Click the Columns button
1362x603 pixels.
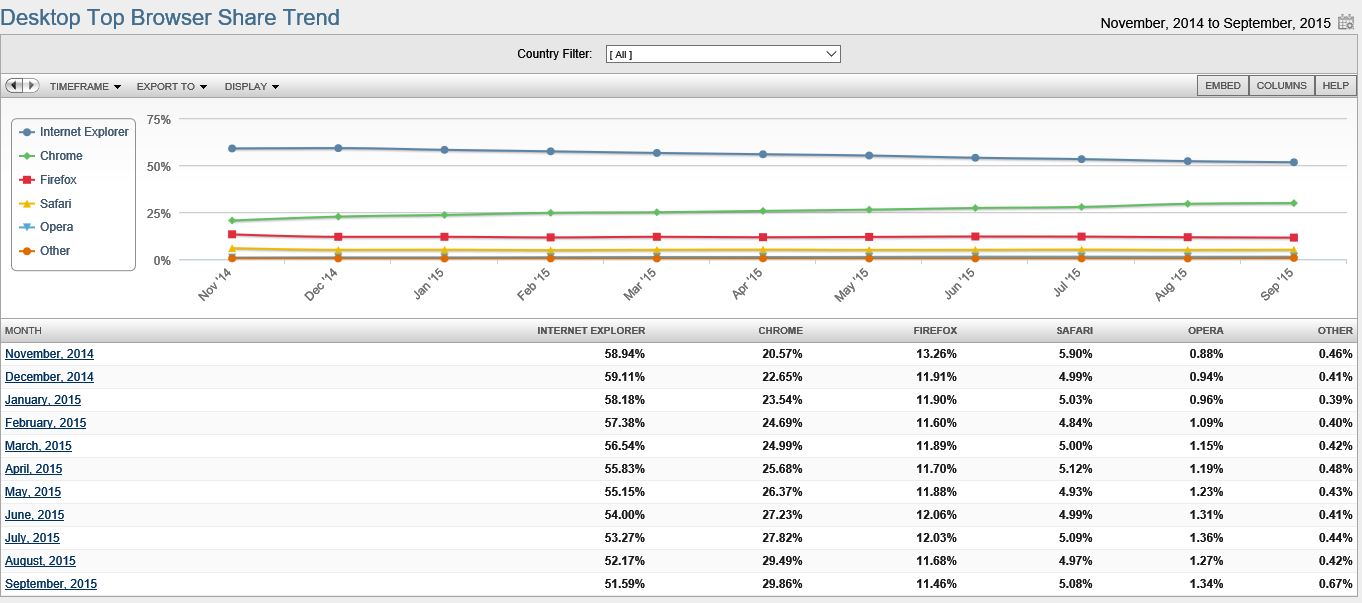tap(1281, 86)
